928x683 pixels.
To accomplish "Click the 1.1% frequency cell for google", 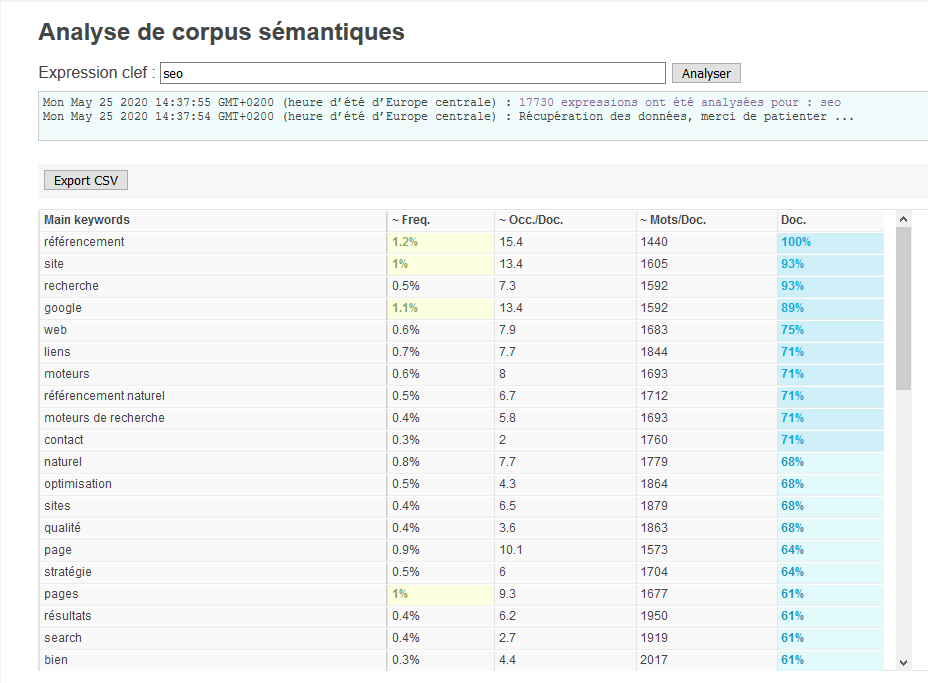I will [x=440, y=308].
